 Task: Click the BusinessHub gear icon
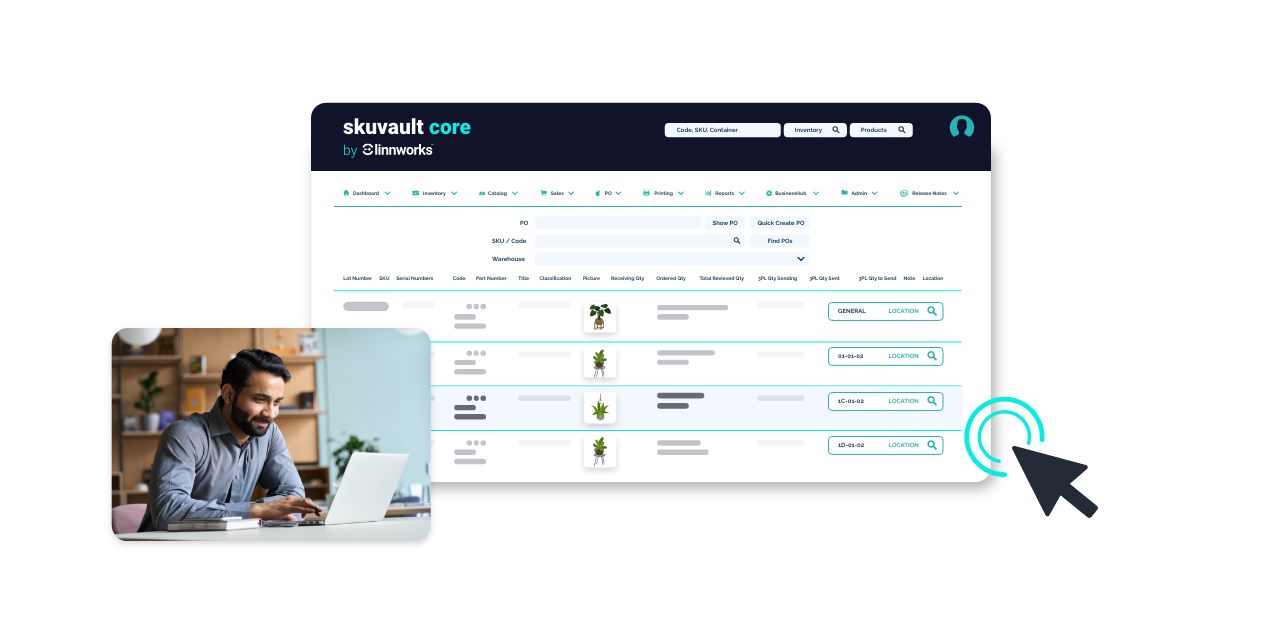click(768, 193)
